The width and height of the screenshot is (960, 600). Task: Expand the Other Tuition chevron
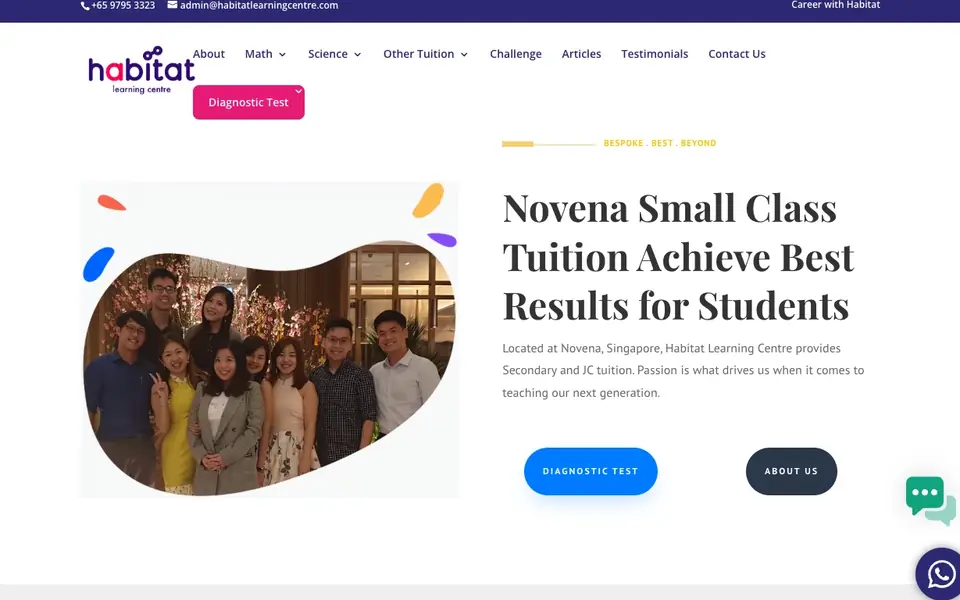[x=464, y=54]
